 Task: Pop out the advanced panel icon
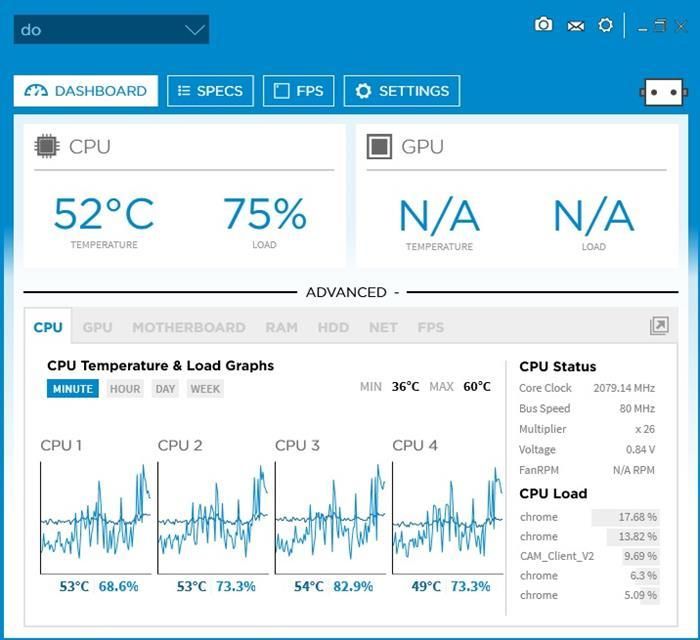659,326
